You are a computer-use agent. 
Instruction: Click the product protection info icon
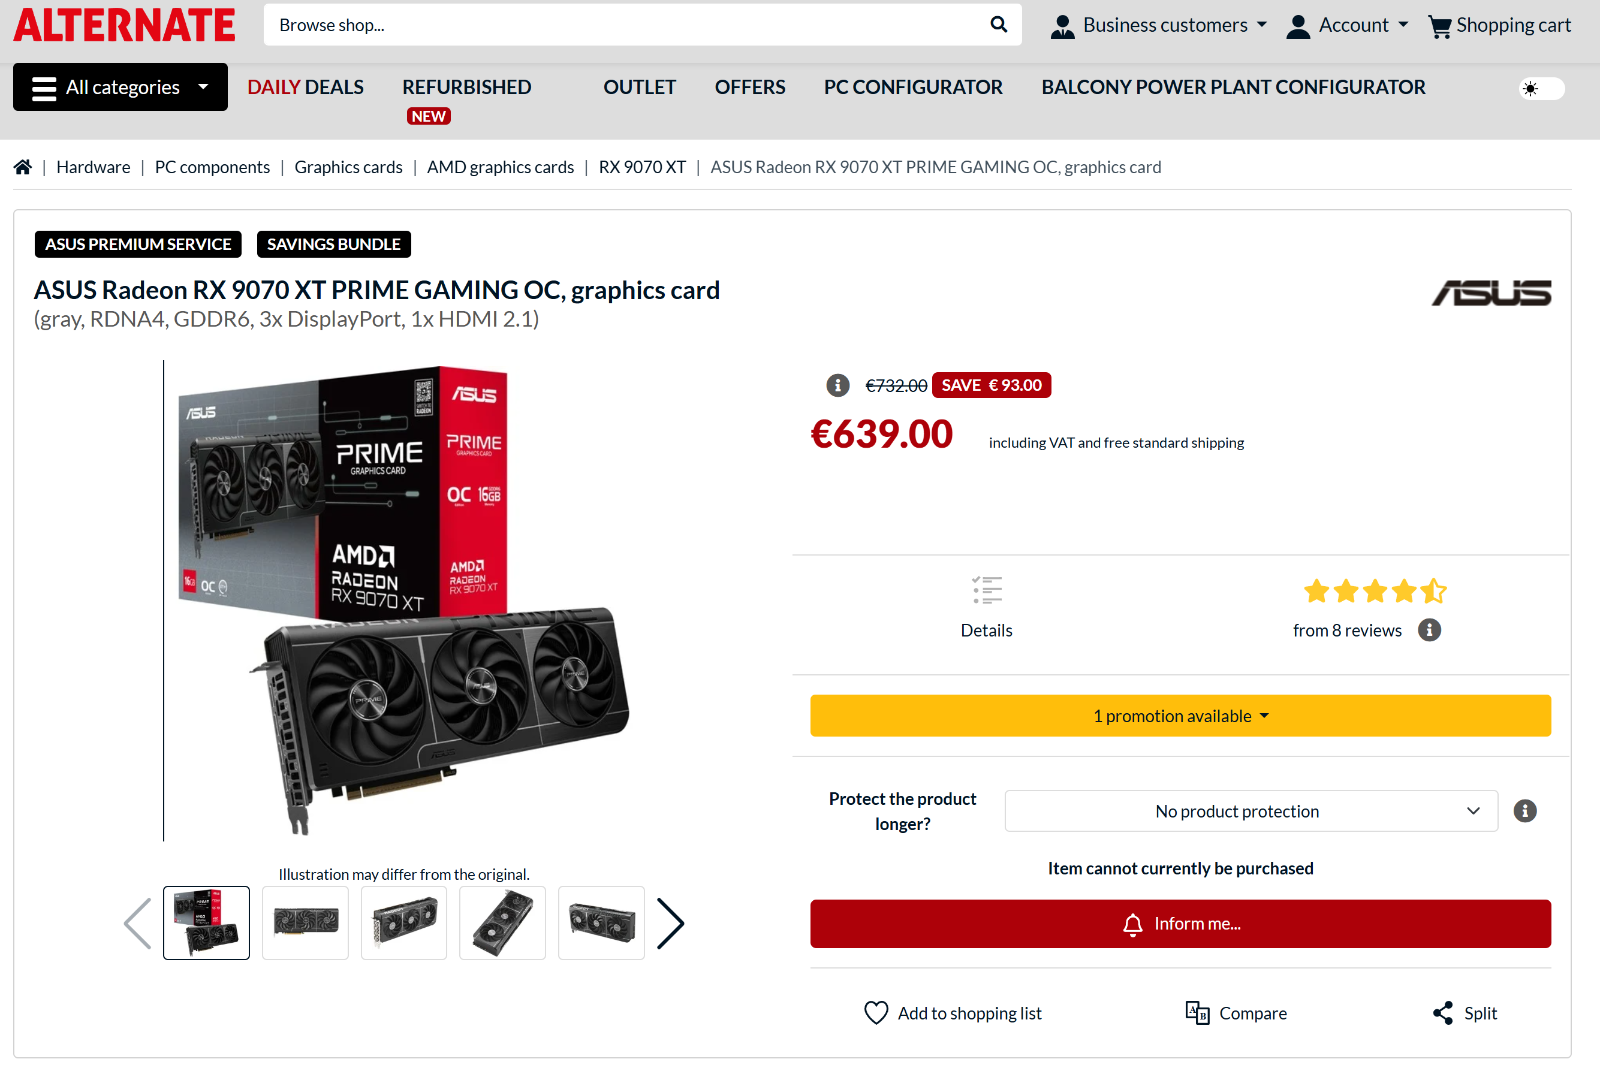[1525, 811]
